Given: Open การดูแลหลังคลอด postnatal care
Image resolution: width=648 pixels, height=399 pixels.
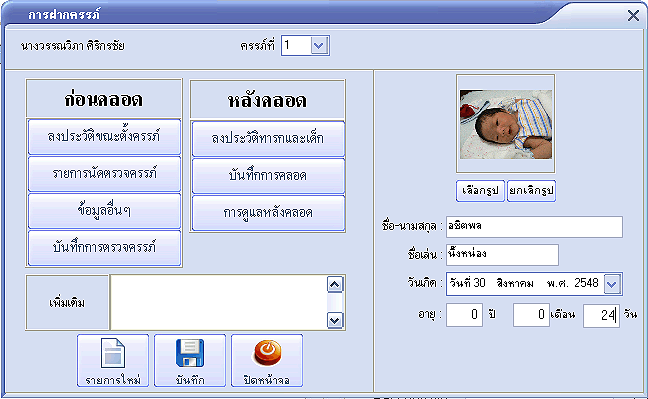Looking at the screenshot, I should (268, 213).
